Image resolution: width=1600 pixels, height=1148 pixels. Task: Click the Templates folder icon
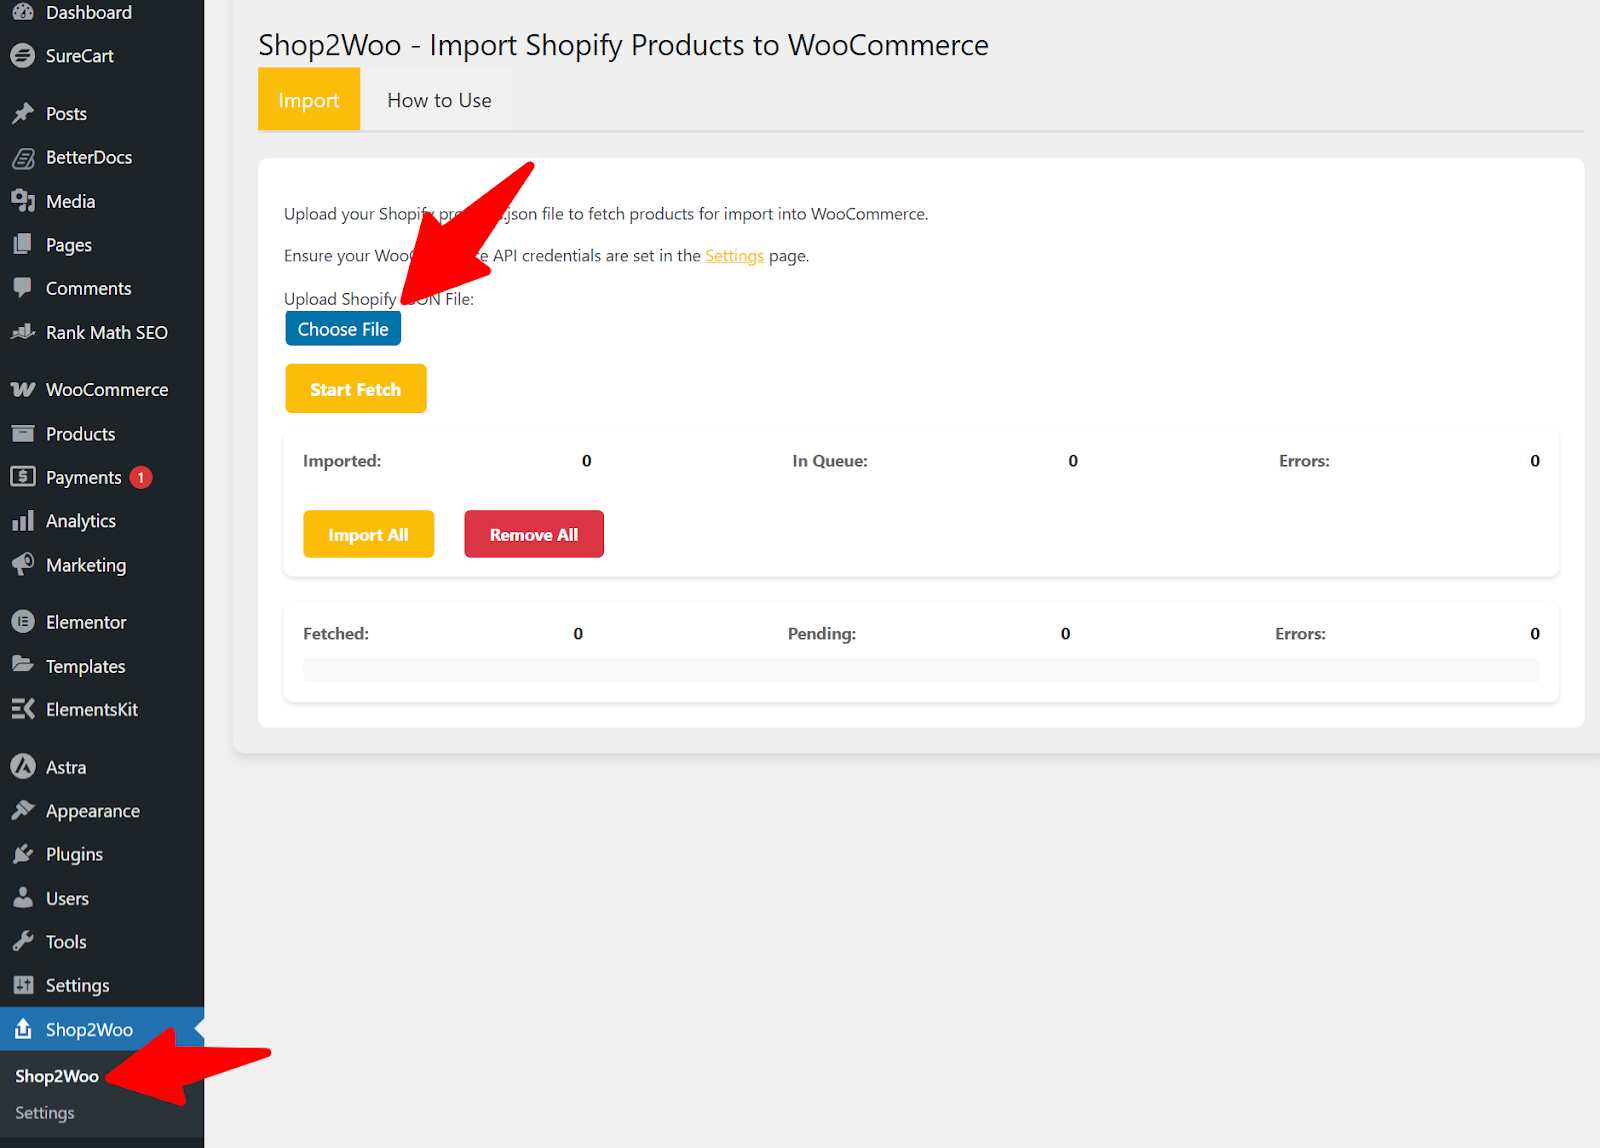(x=22, y=665)
